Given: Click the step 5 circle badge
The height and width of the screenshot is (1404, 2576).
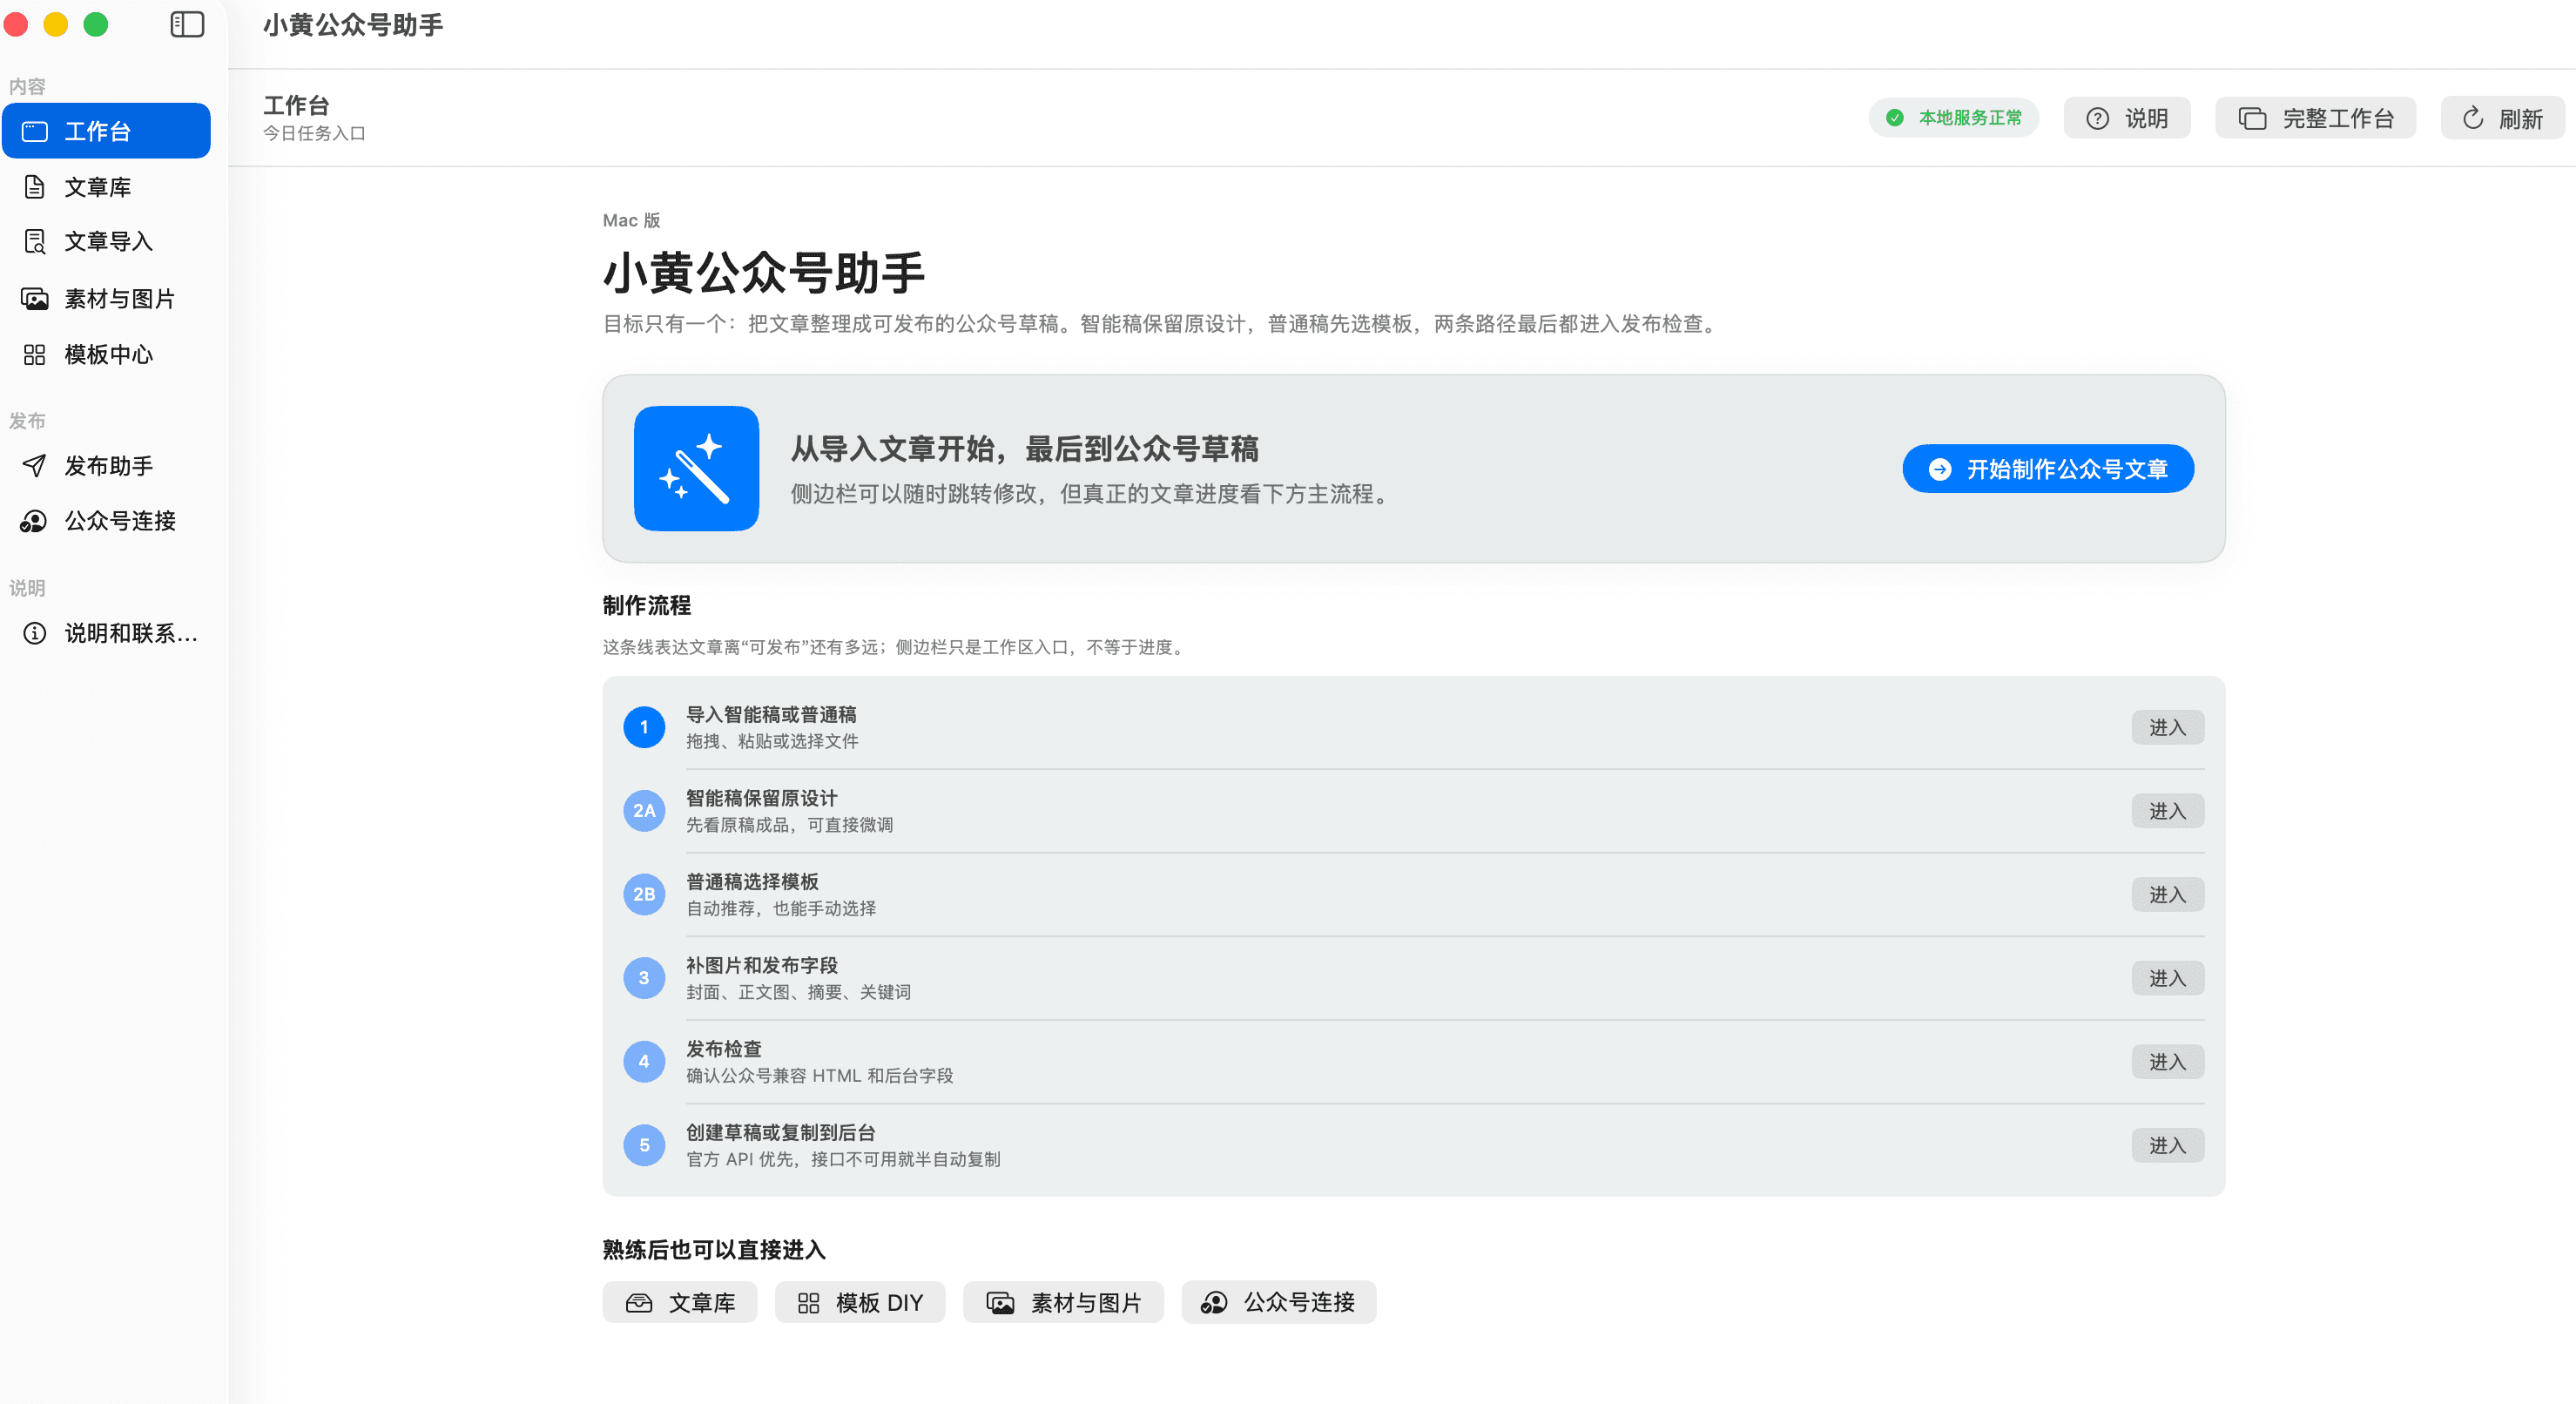Looking at the screenshot, I should tap(644, 1145).
